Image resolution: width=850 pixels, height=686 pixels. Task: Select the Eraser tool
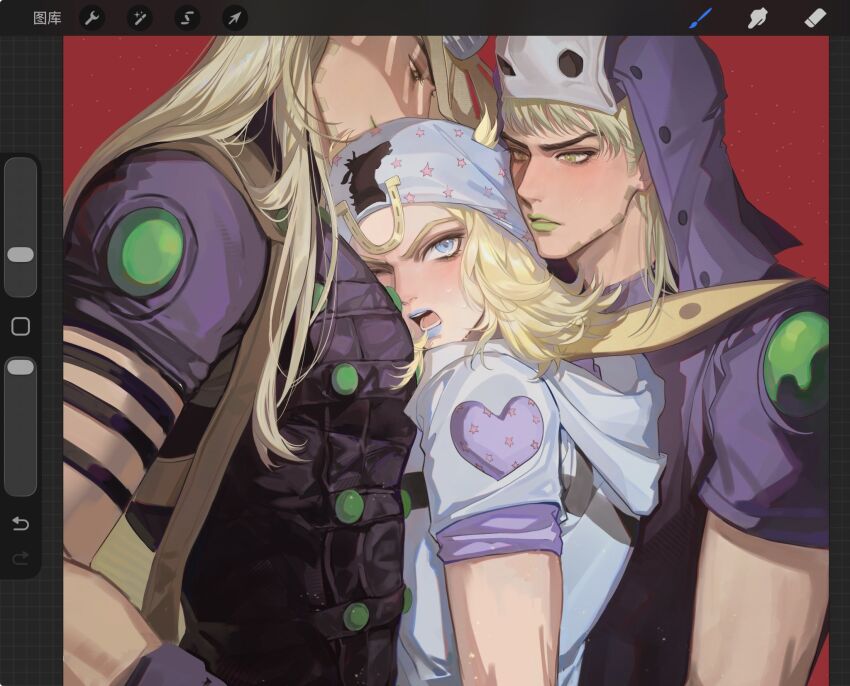click(815, 18)
